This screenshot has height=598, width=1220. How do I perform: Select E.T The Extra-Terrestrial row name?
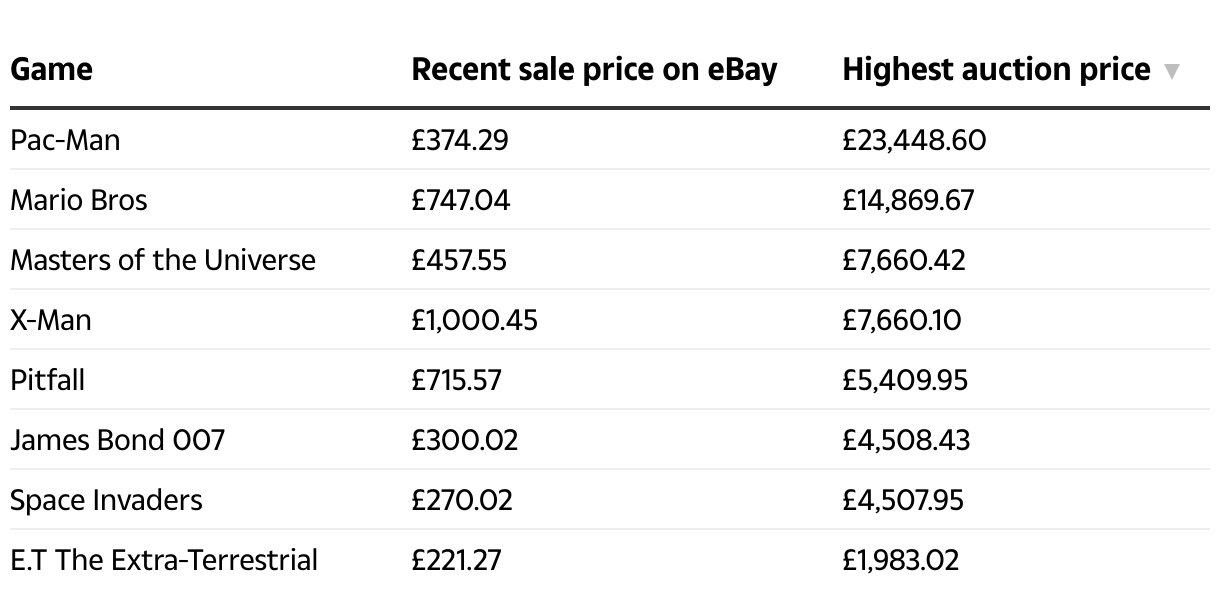point(164,560)
